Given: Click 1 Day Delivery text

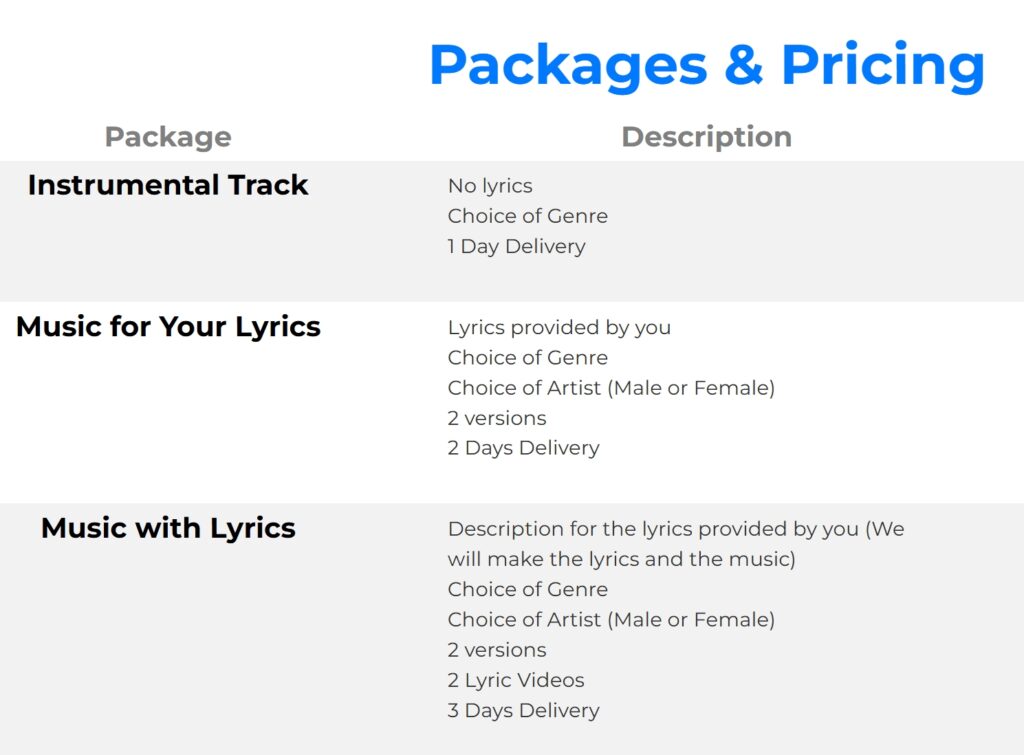Looking at the screenshot, I should tap(517, 247).
